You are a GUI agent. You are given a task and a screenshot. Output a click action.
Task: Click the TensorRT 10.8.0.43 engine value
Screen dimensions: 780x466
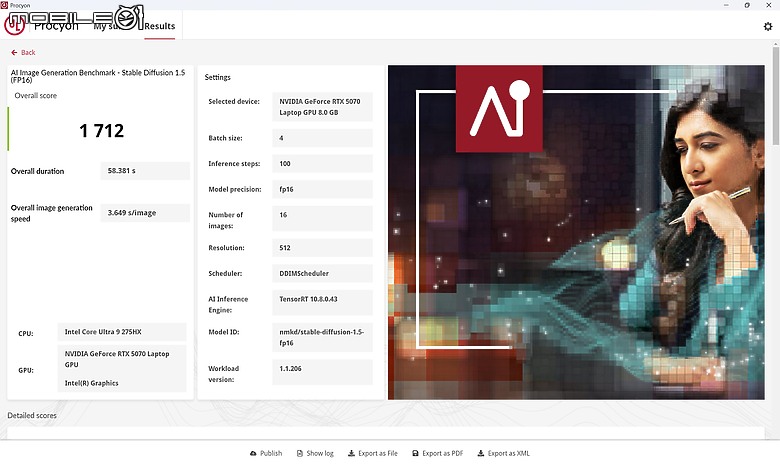pos(322,302)
